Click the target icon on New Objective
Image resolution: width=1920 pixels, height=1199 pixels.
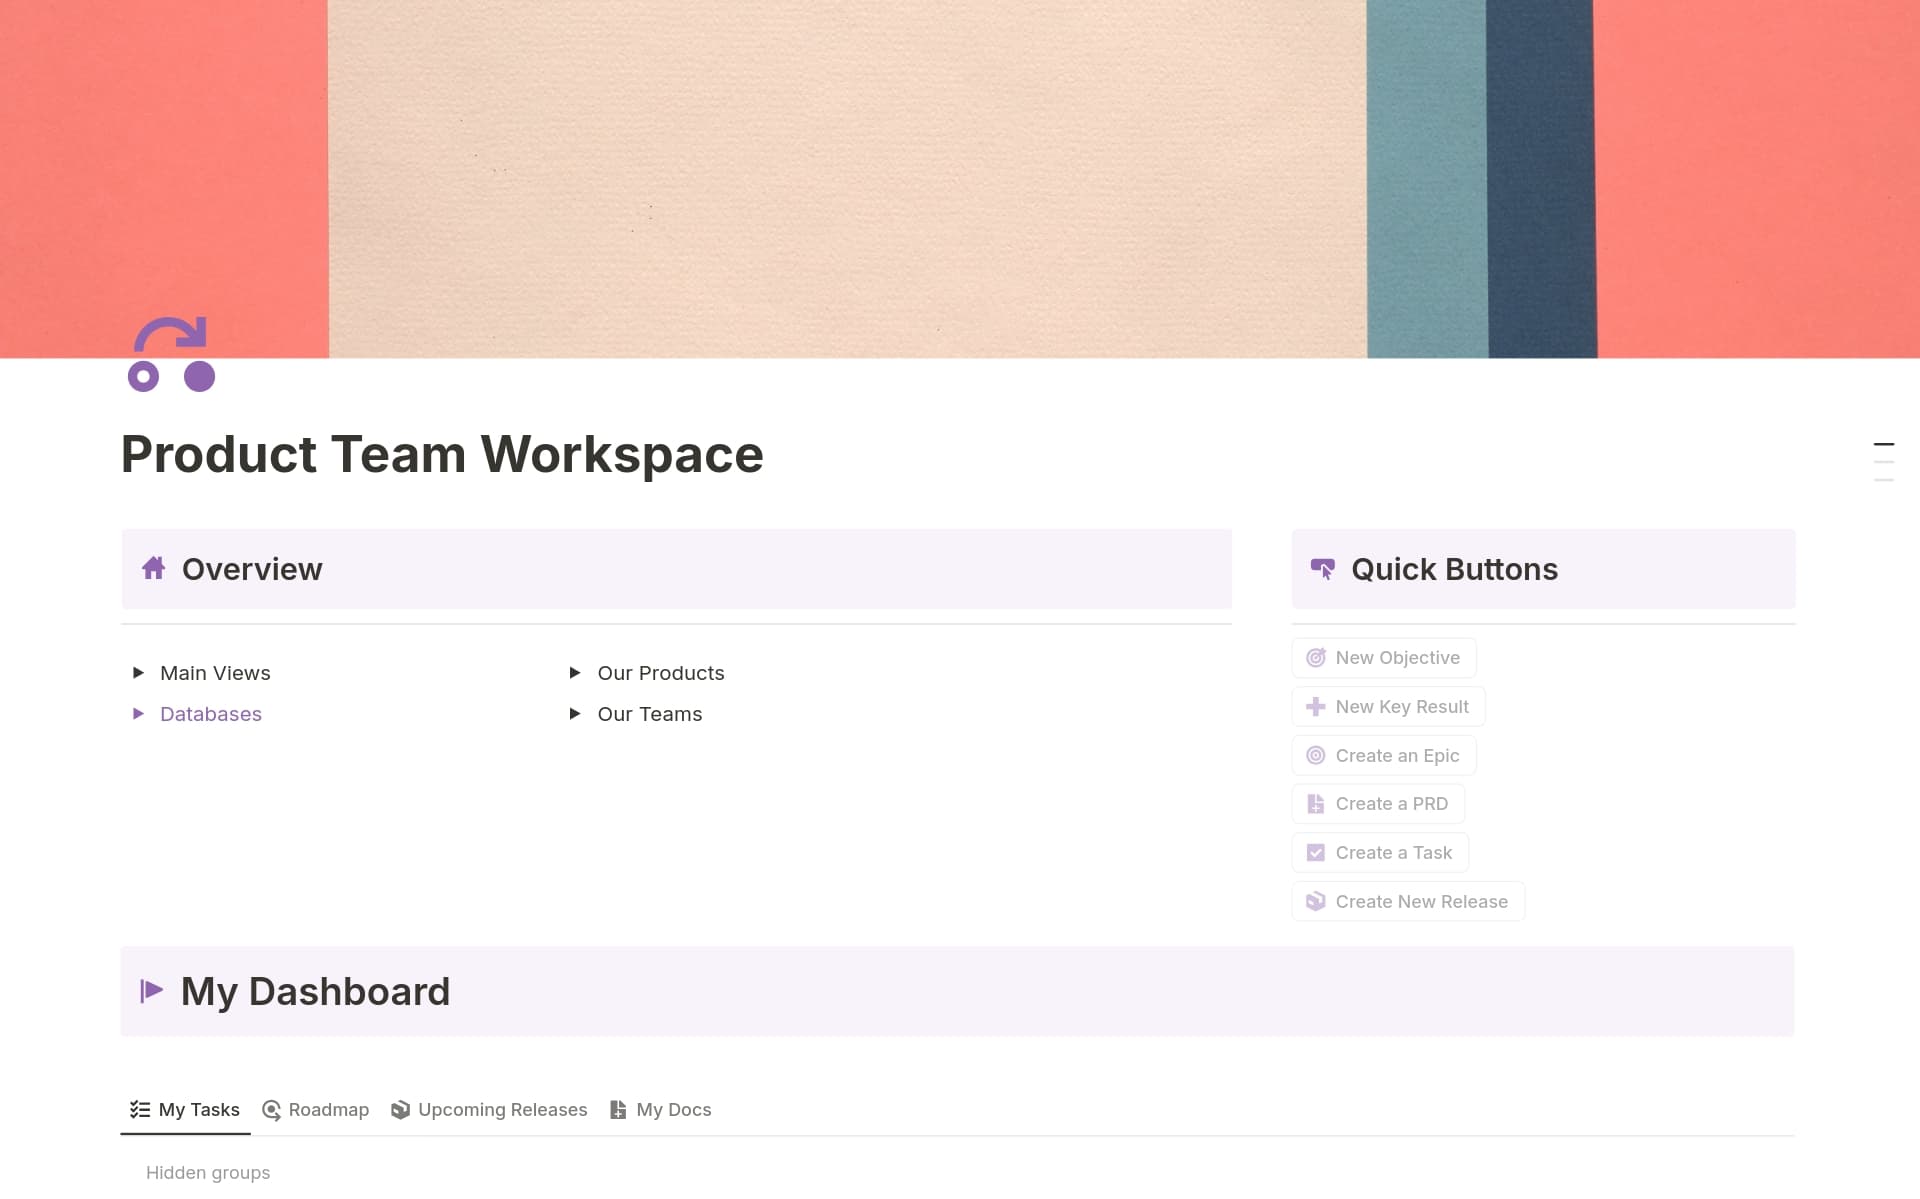click(x=1317, y=657)
